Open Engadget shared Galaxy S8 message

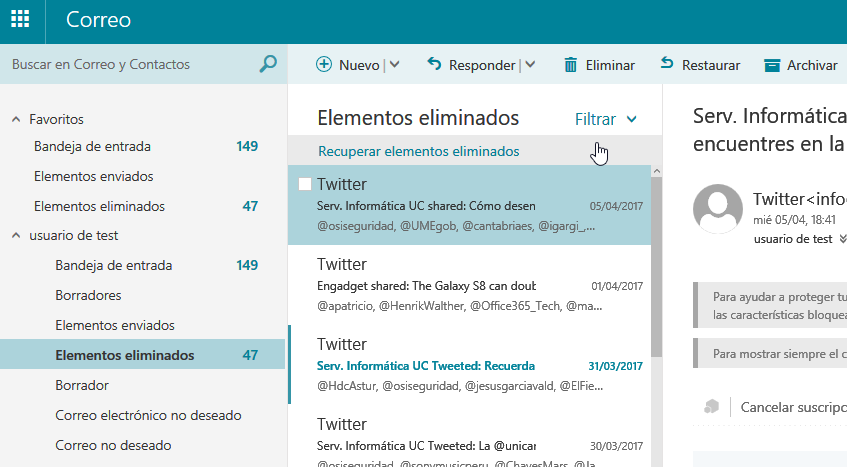click(x=469, y=285)
